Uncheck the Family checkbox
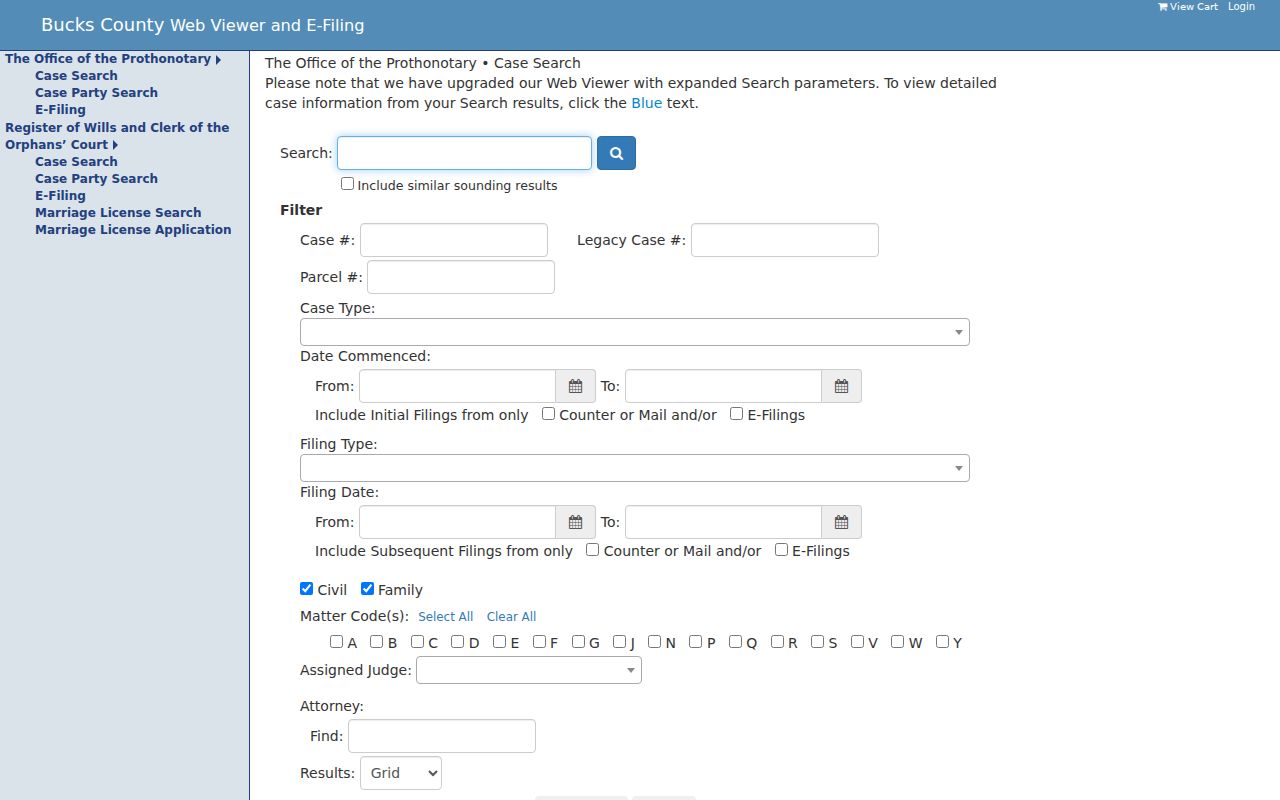Image resolution: width=1280 pixels, height=800 pixels. click(x=367, y=589)
